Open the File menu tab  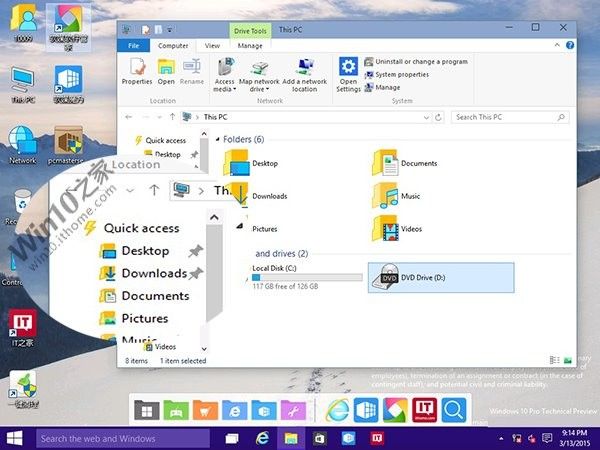[132, 45]
